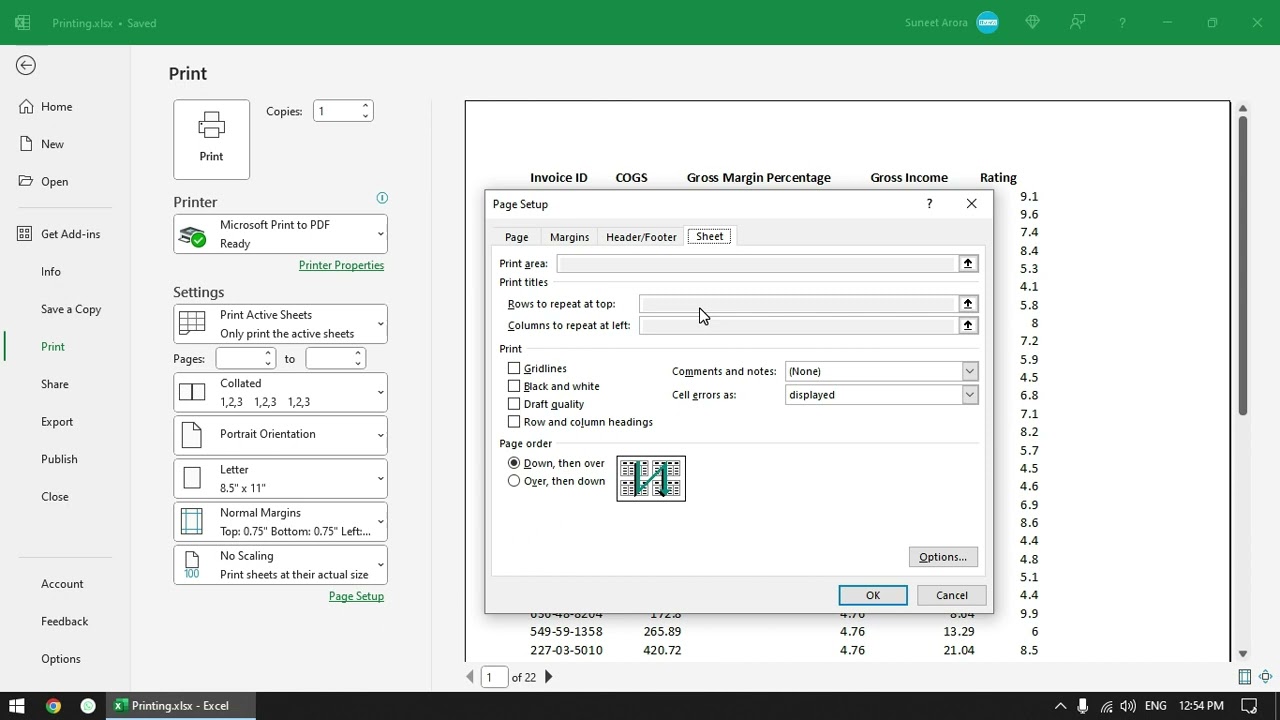Click Columns to repeat at left range selector
The image size is (1280, 720).
(x=967, y=325)
